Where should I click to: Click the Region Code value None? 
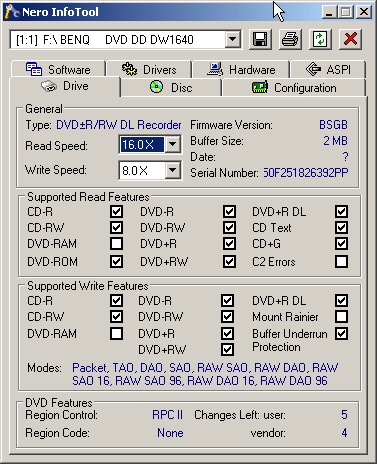170,433
